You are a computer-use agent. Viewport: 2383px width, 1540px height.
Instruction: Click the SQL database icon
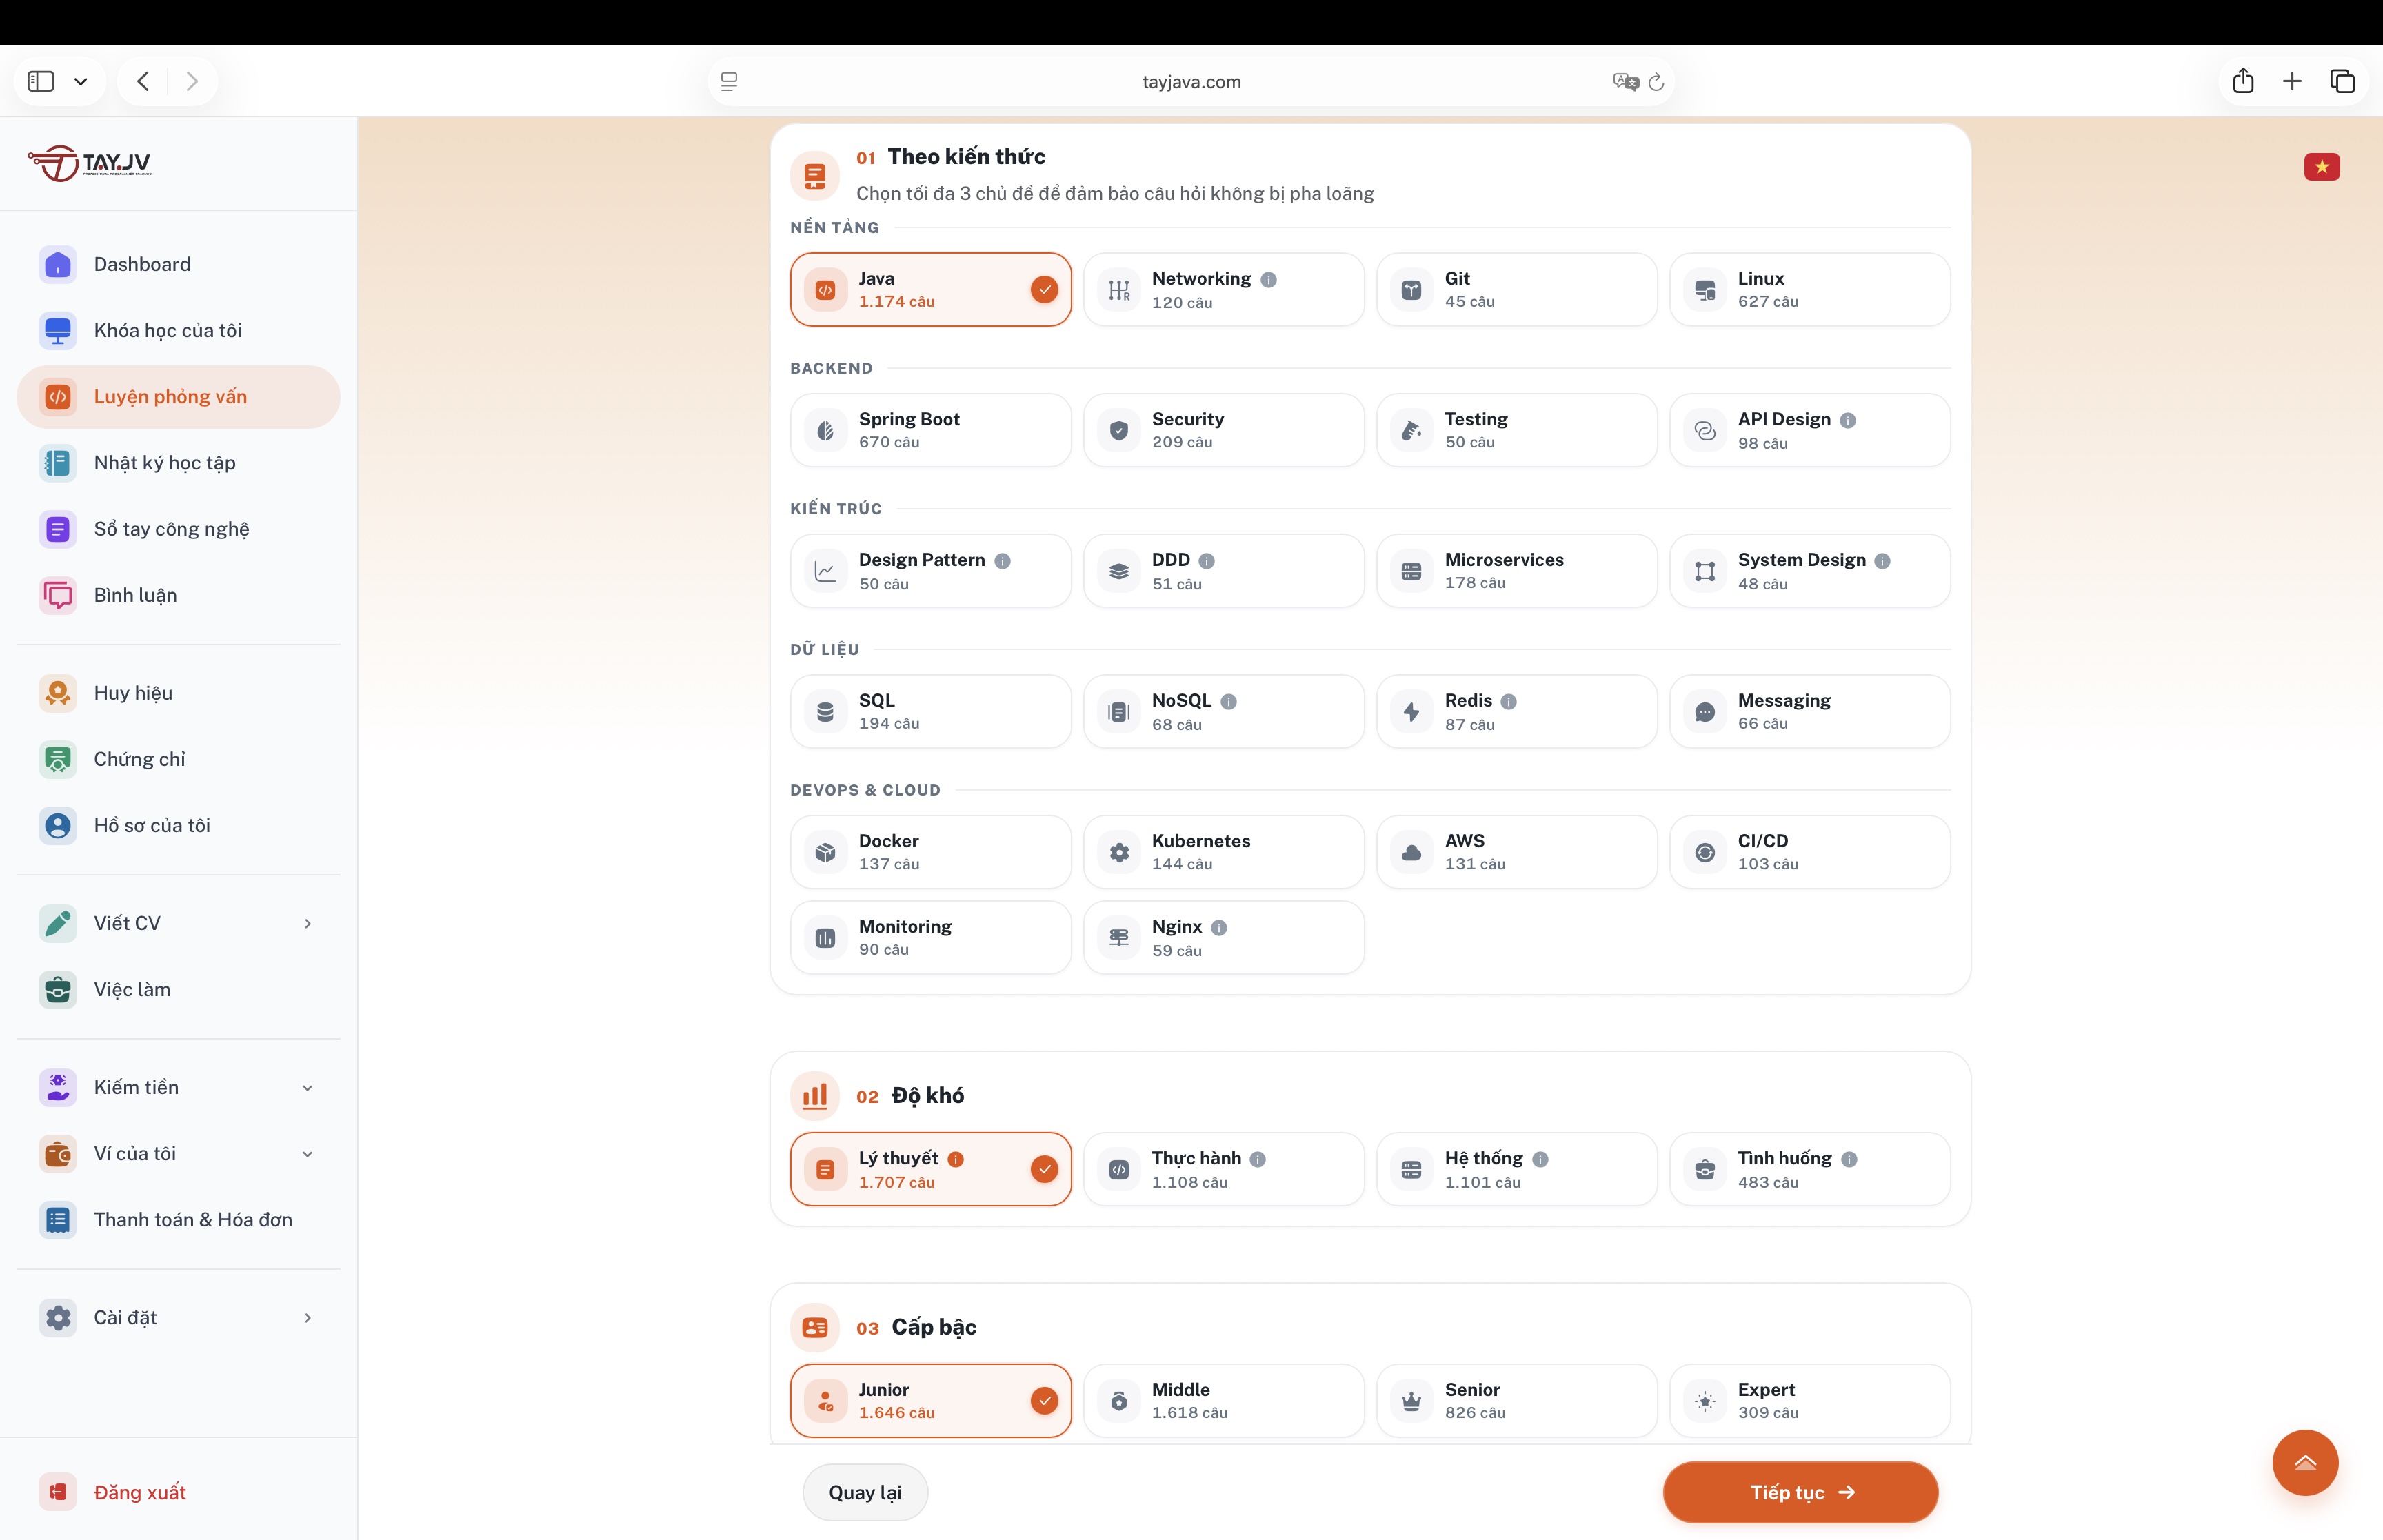[825, 711]
